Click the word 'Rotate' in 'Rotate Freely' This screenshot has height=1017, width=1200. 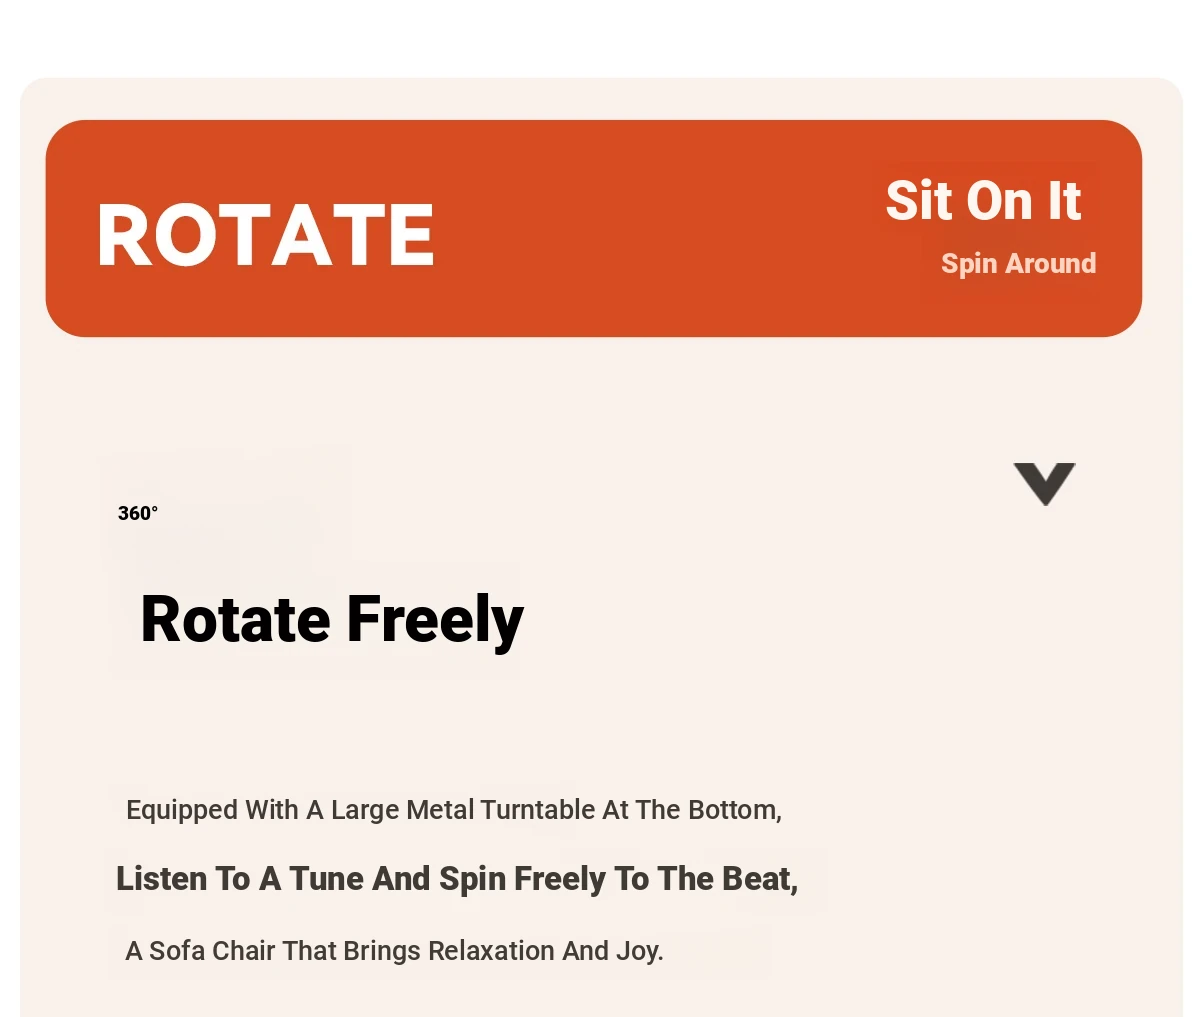(236, 620)
